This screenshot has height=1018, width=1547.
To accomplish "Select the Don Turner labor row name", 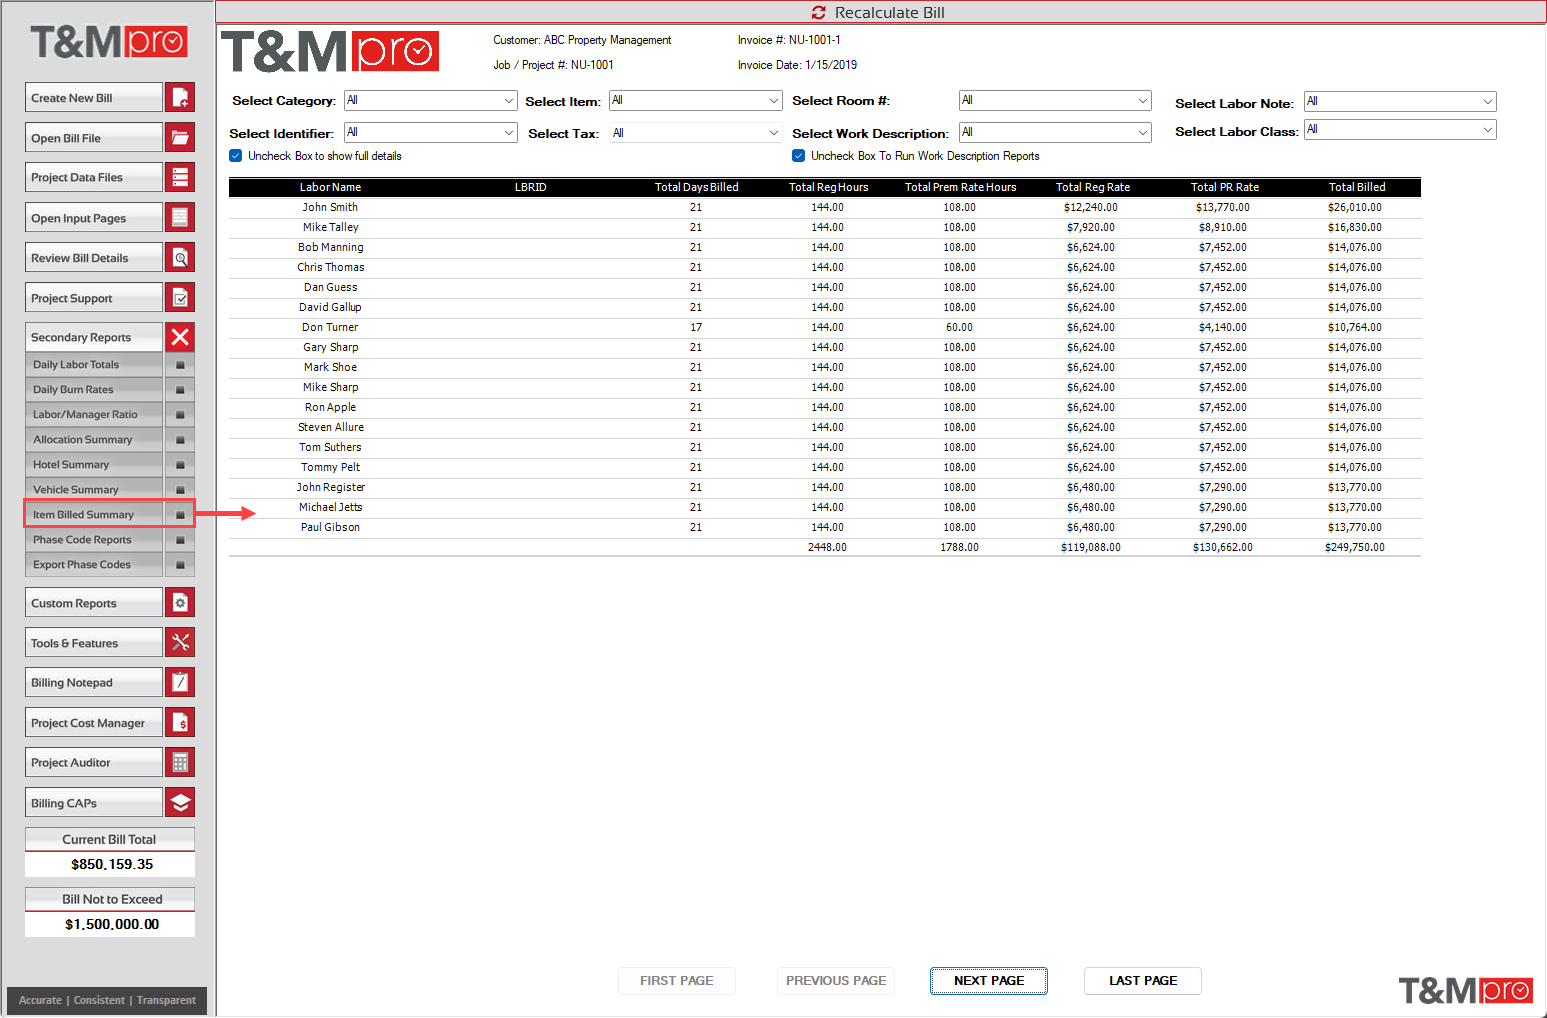I will point(330,327).
